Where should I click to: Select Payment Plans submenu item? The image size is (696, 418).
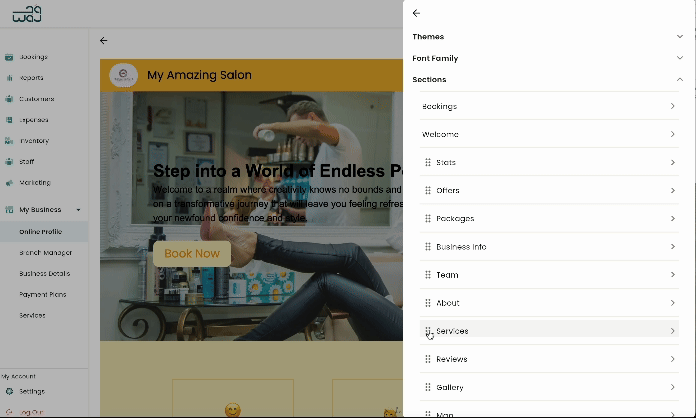(x=43, y=294)
